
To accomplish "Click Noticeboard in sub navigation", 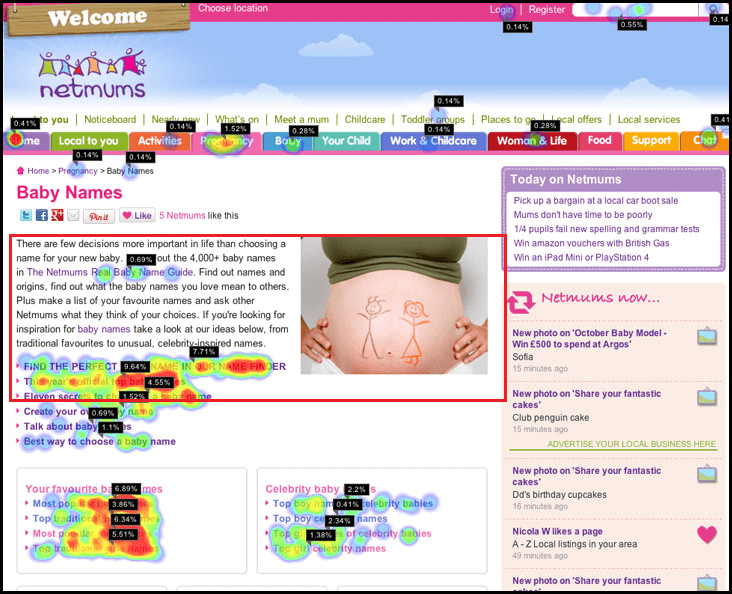I will pyautogui.click(x=110, y=120).
